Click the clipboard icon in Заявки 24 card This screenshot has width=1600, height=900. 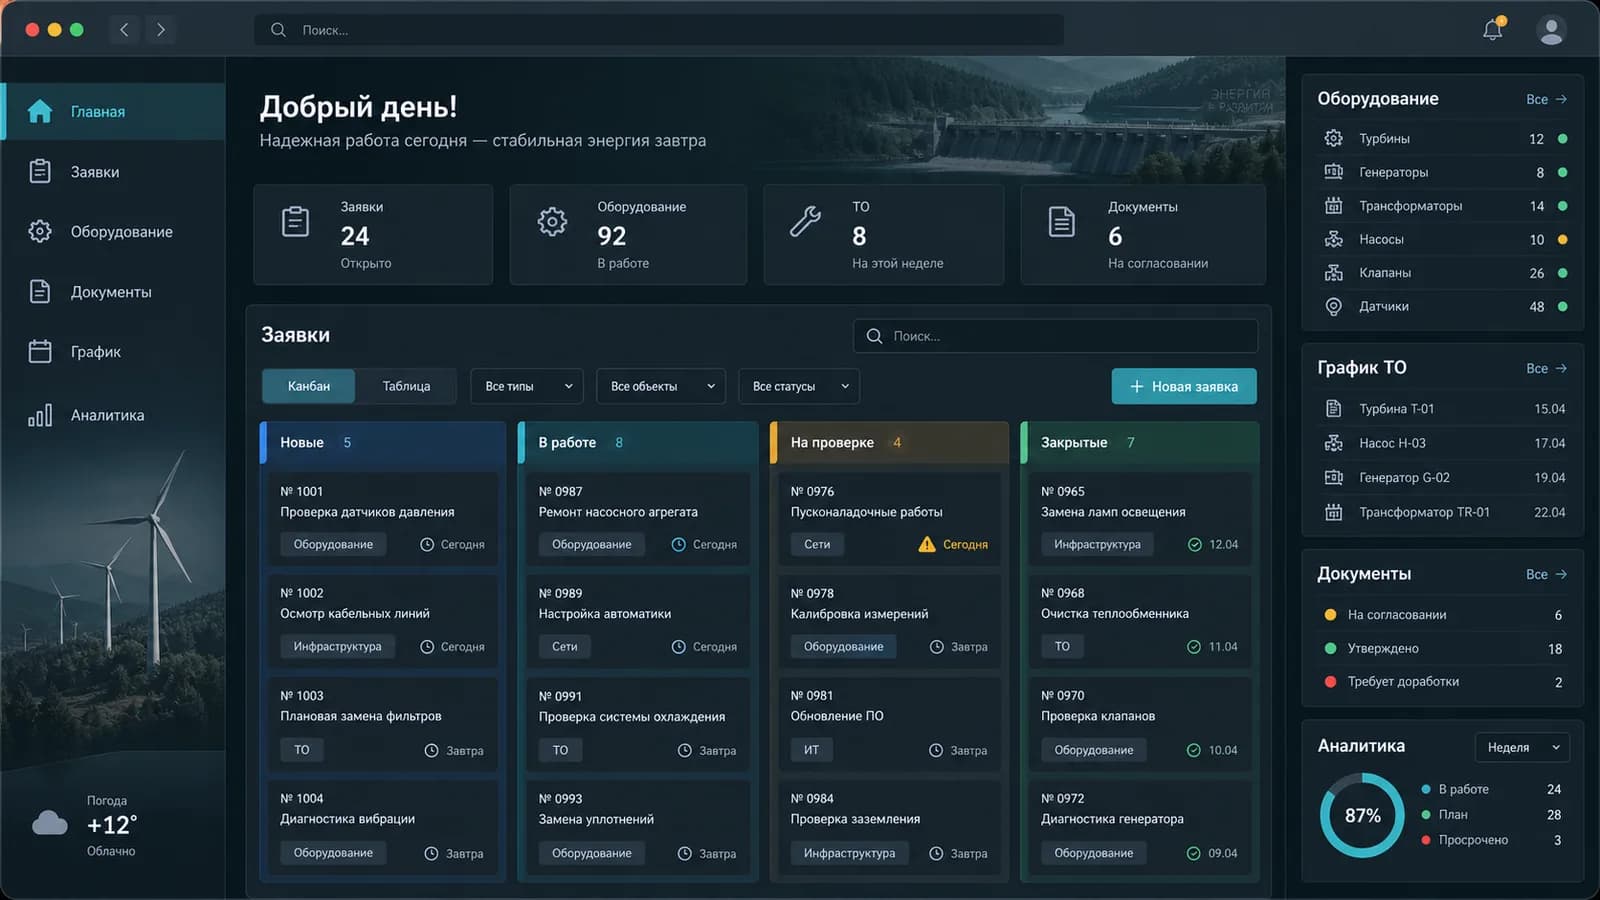[x=295, y=221]
